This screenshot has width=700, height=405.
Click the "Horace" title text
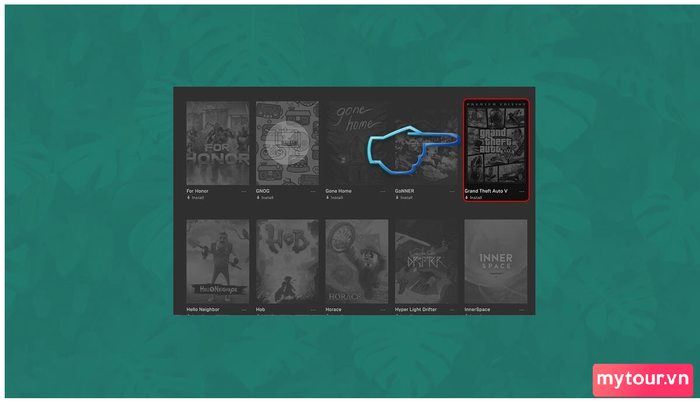point(333,309)
